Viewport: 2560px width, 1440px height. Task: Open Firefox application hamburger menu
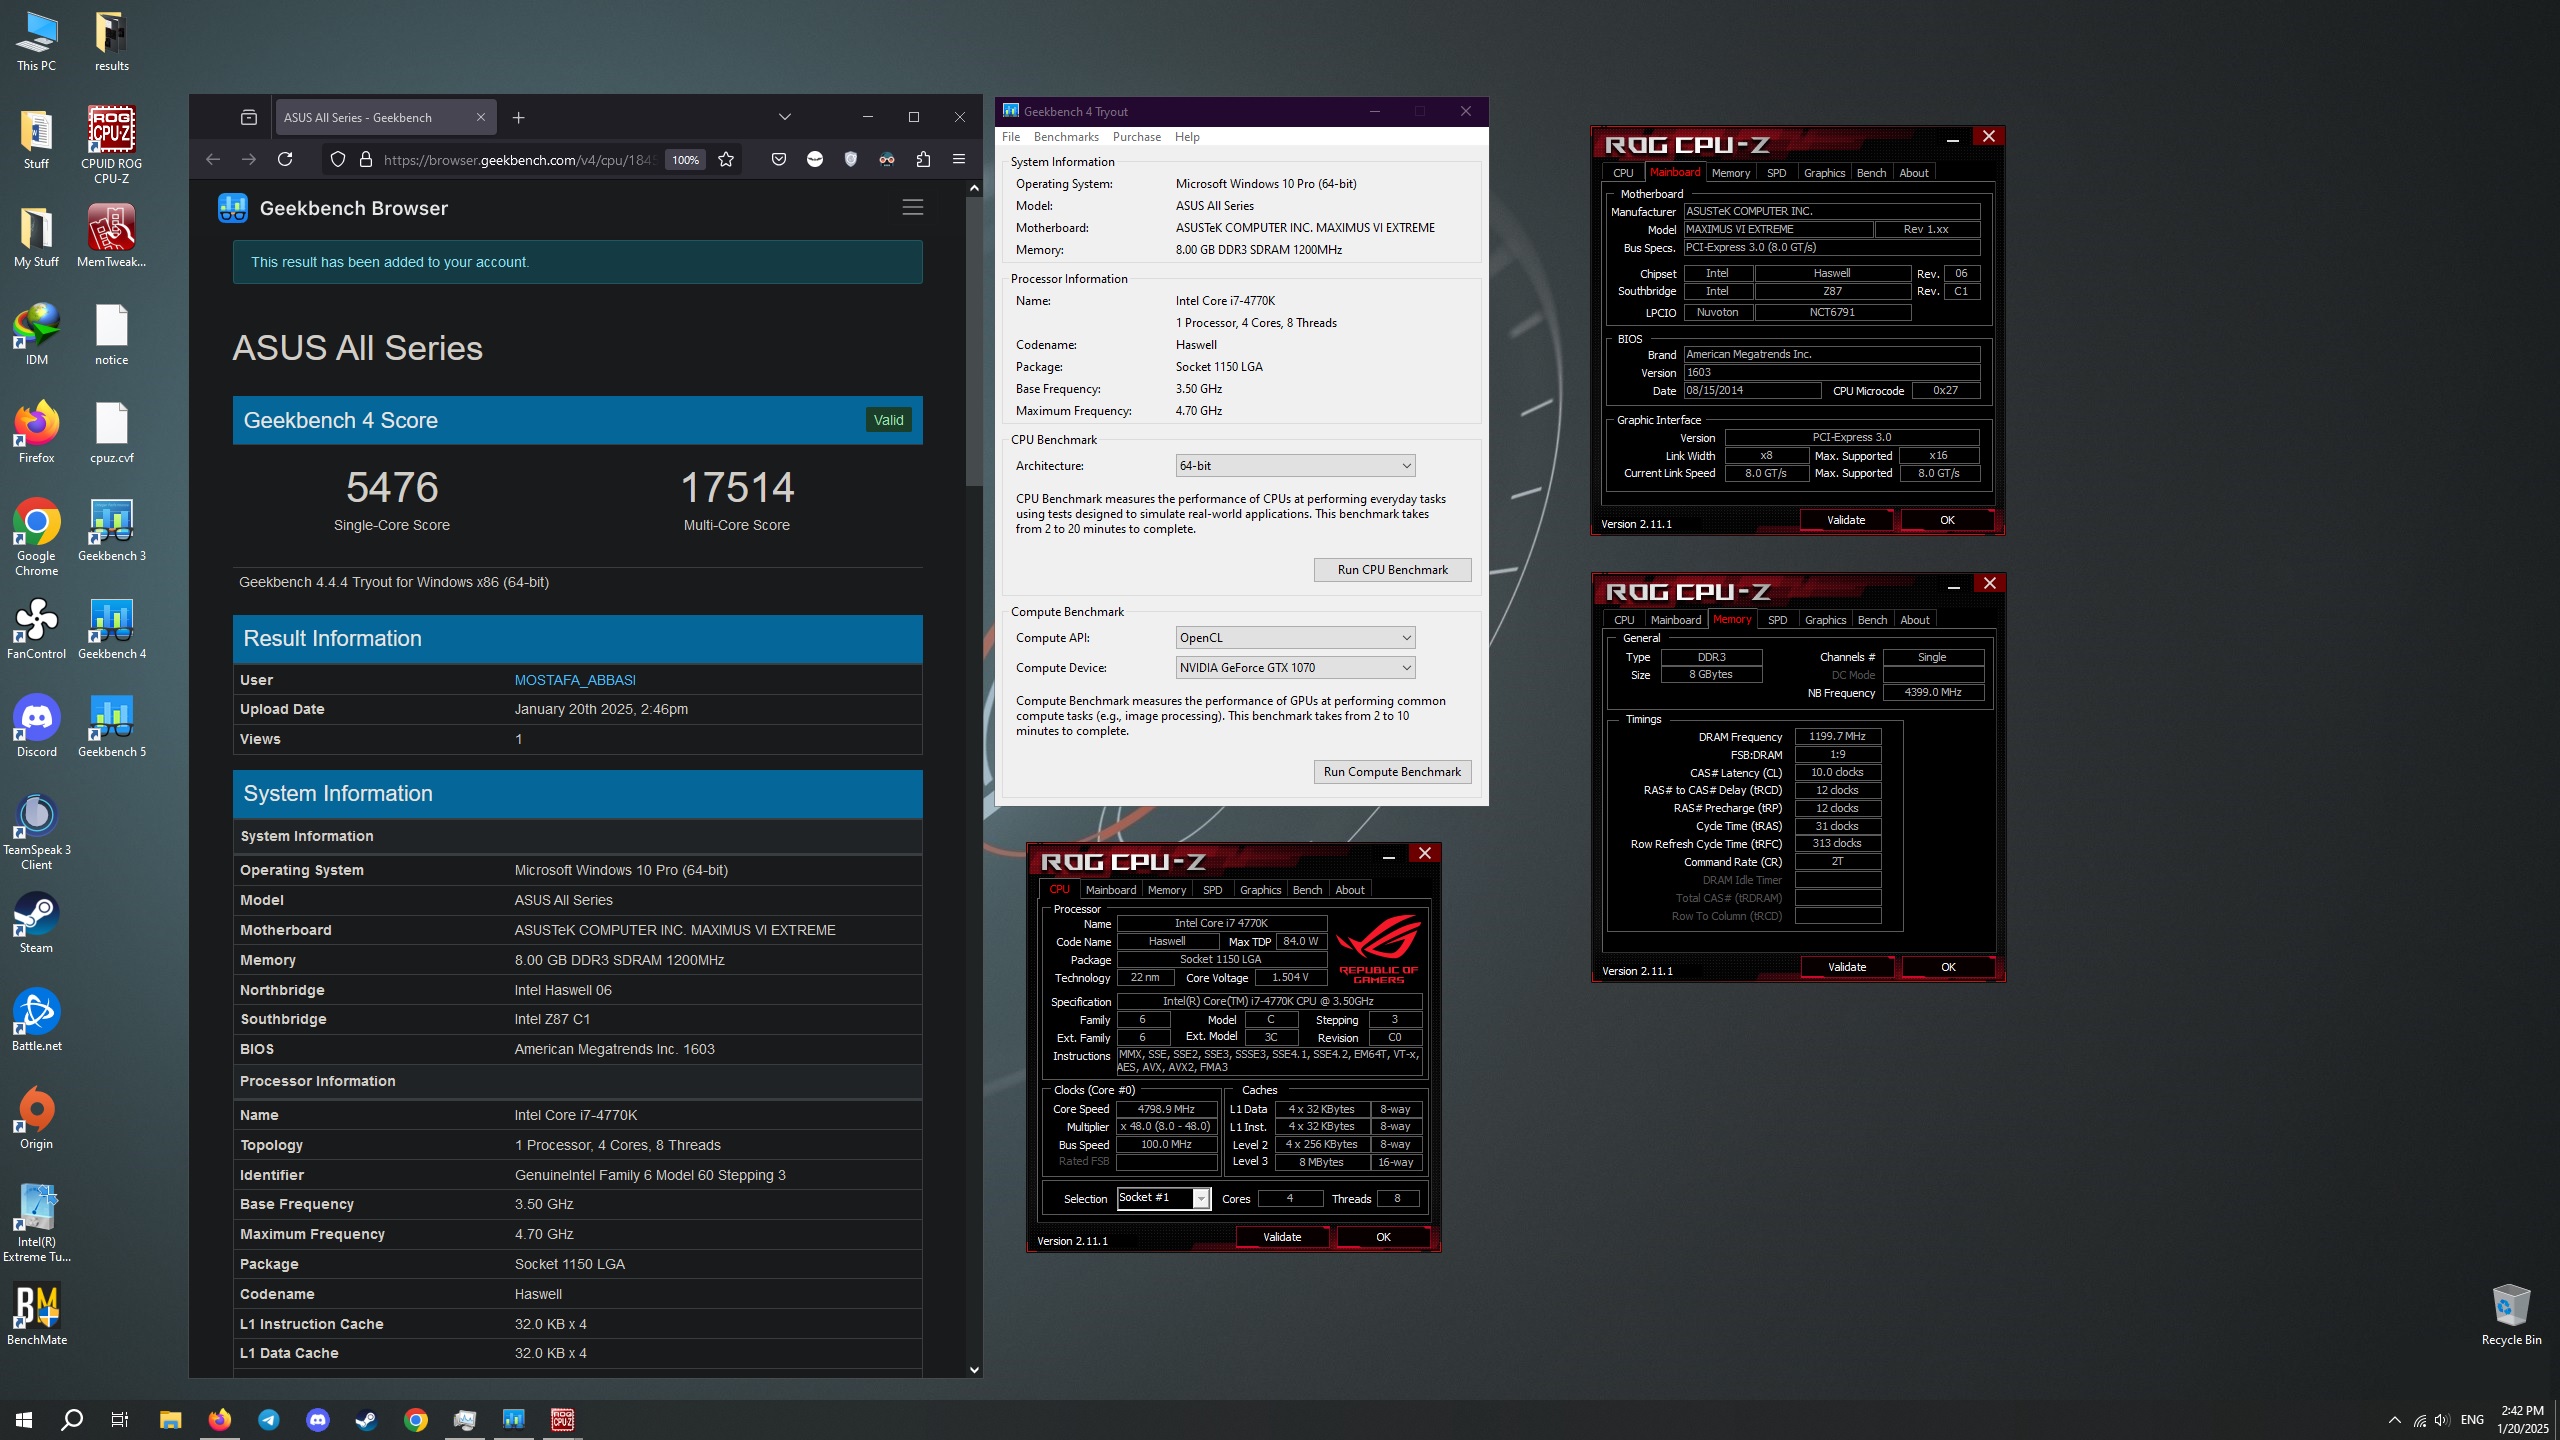point(959,159)
